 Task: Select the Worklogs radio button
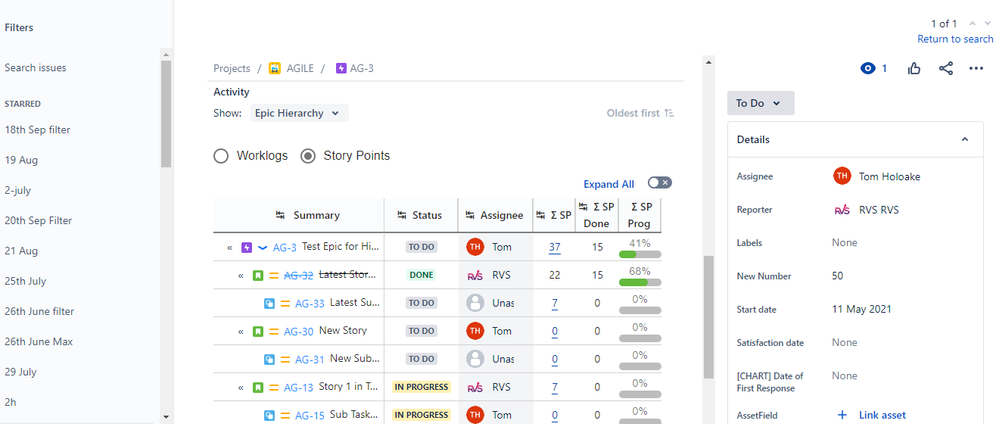point(220,156)
